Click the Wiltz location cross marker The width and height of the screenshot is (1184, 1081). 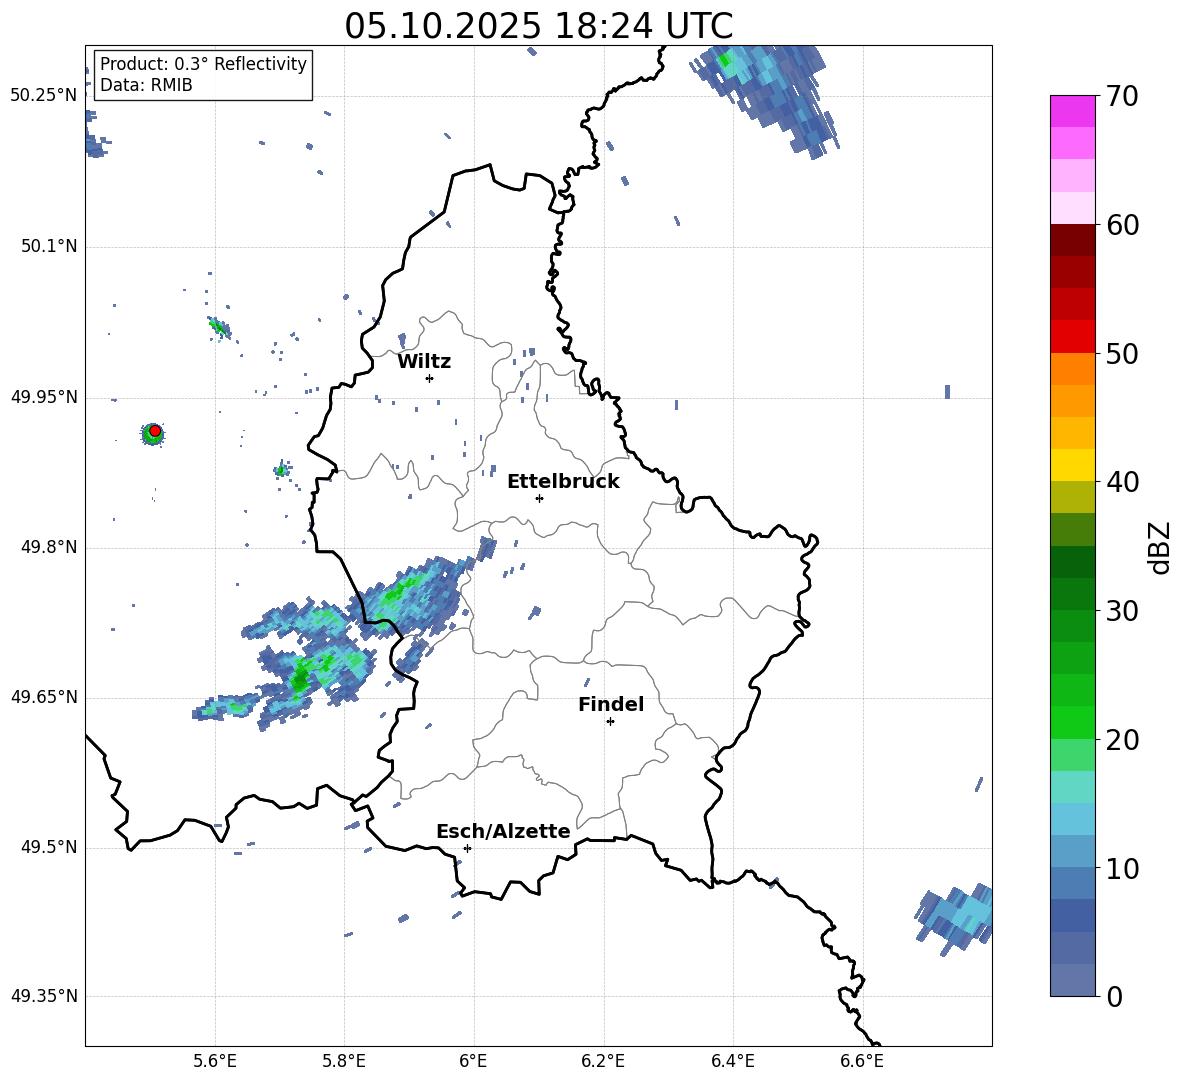tap(429, 378)
